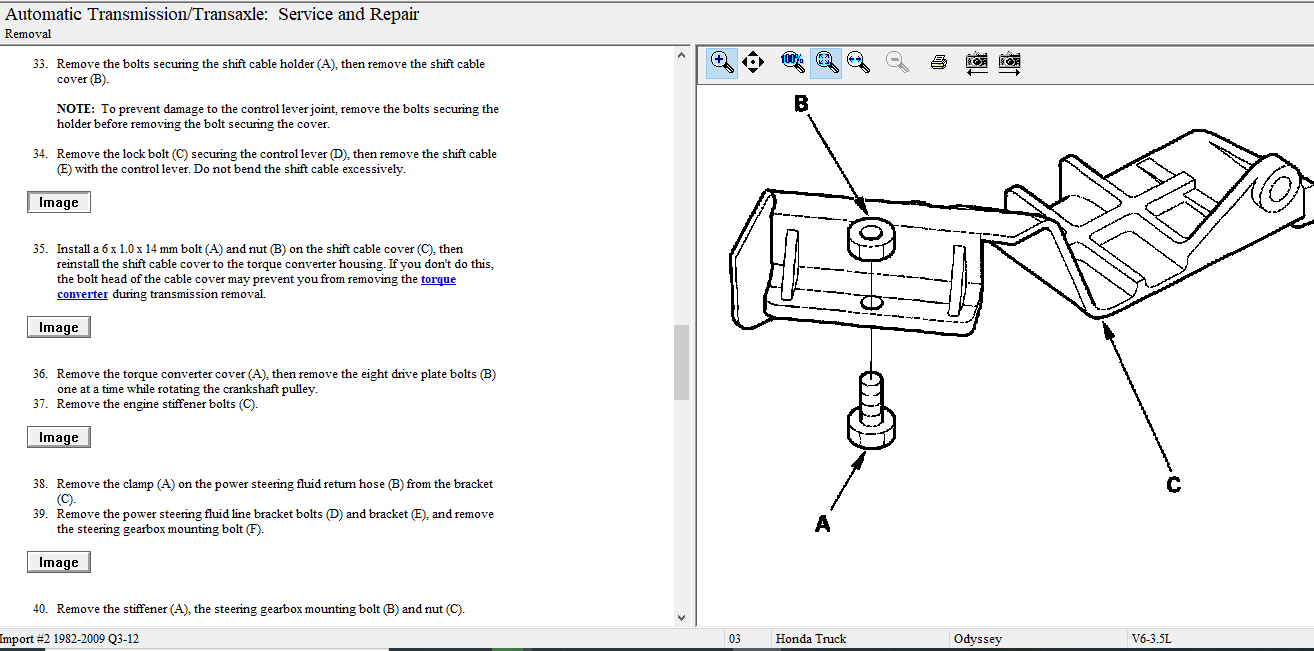Set image zoom to 100%
The width and height of the screenshot is (1314, 651).
[792, 62]
